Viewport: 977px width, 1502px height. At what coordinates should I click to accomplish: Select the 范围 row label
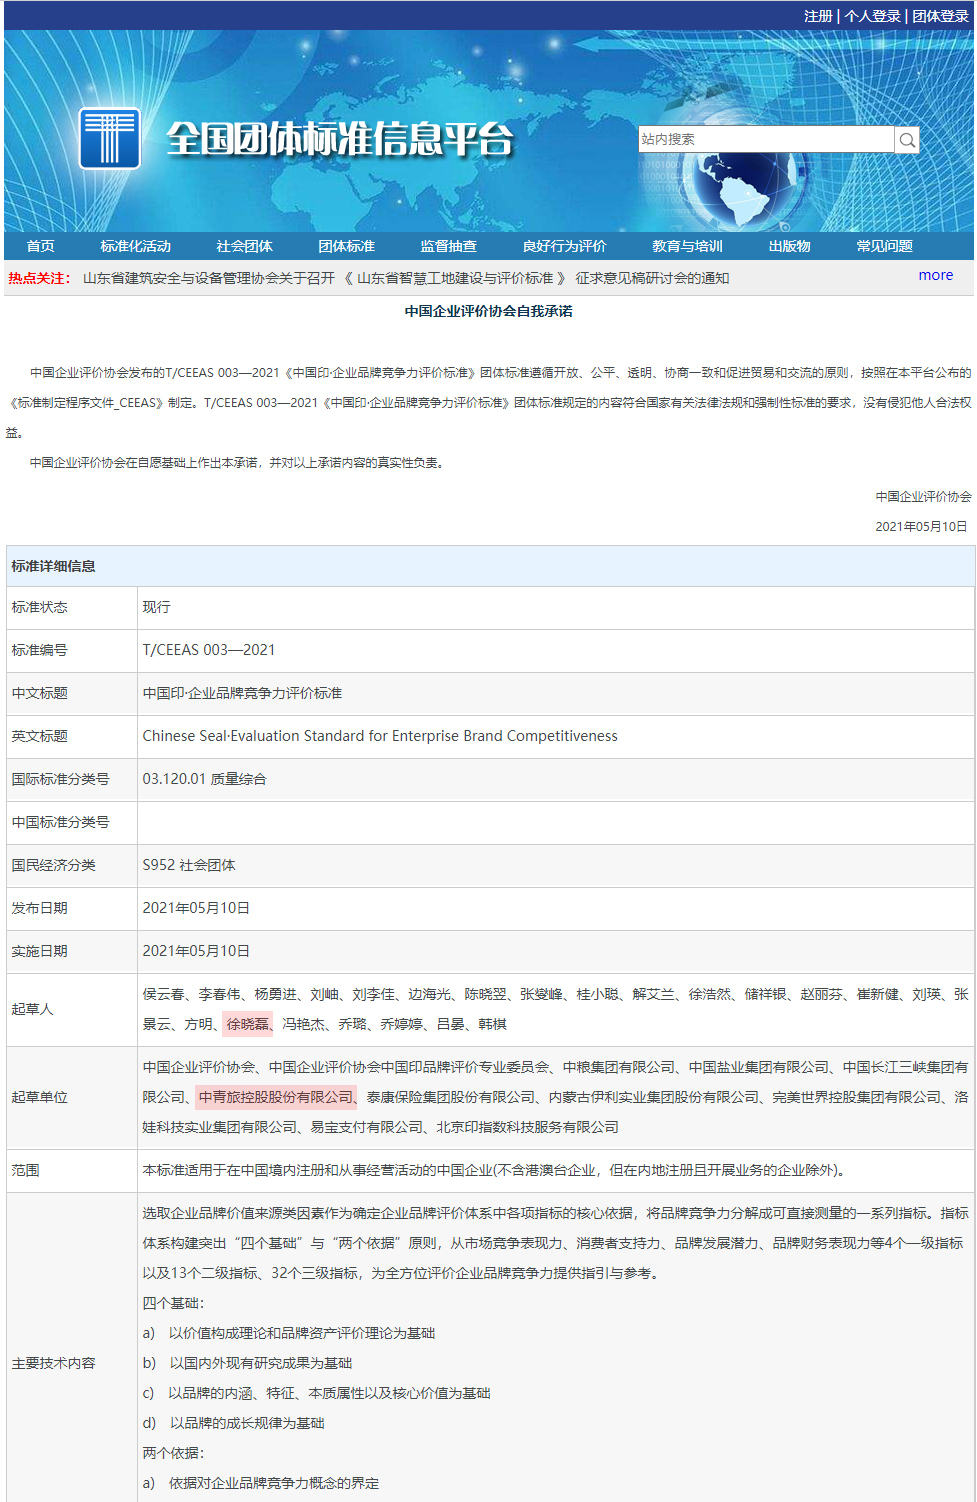pos(26,1170)
